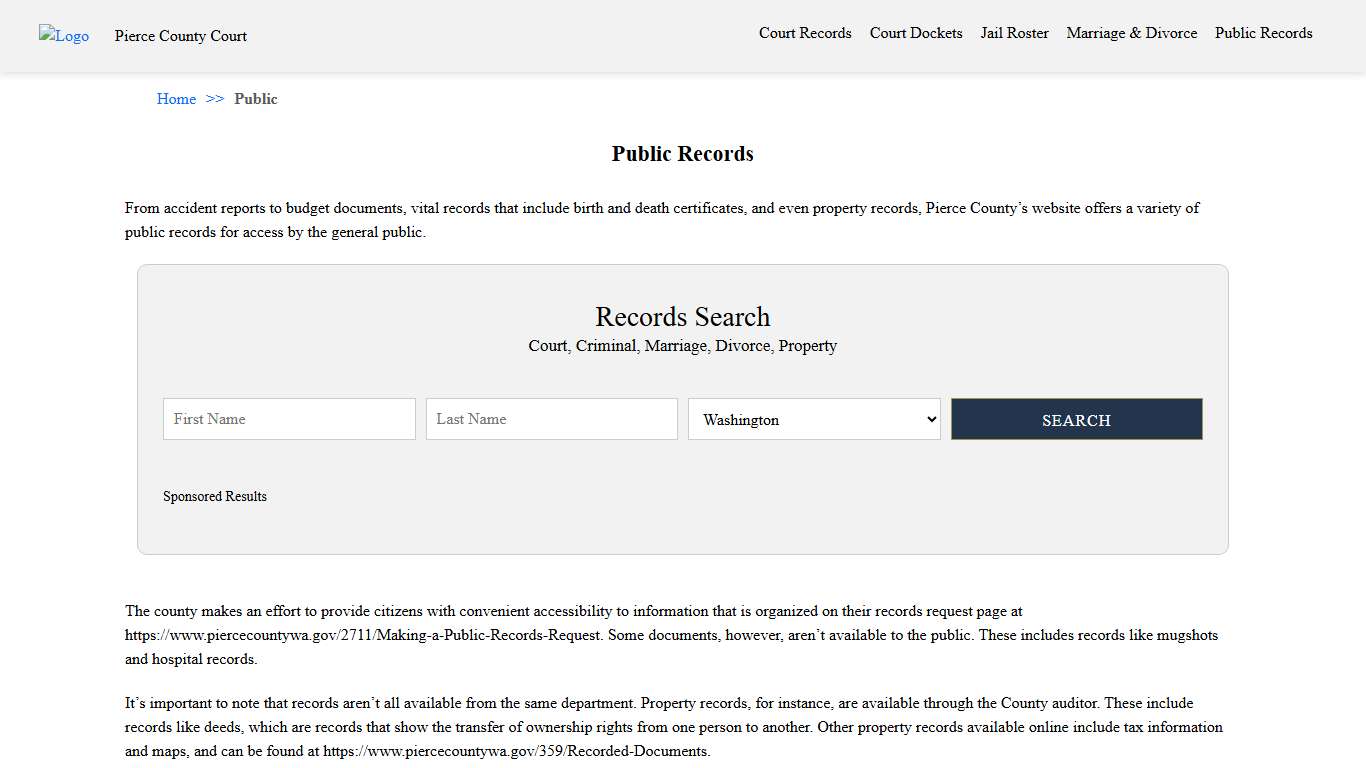Open Court Dockets from the navigation
The image size is (1366, 768).
point(915,33)
